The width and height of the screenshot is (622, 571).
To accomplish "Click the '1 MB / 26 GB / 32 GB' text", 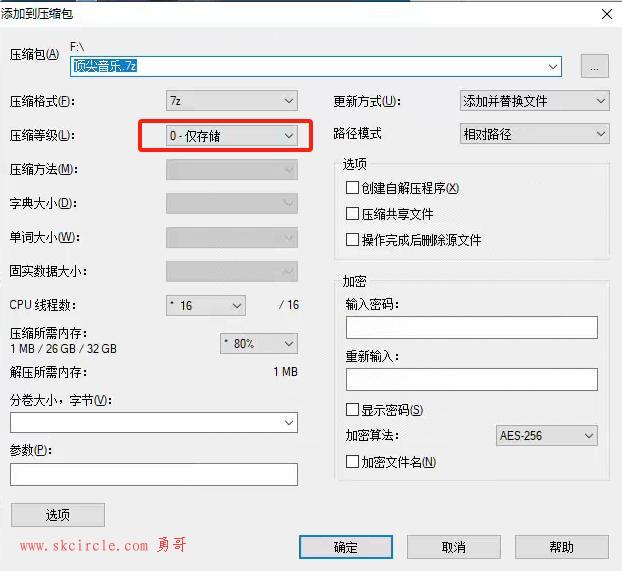I will 63,349.
